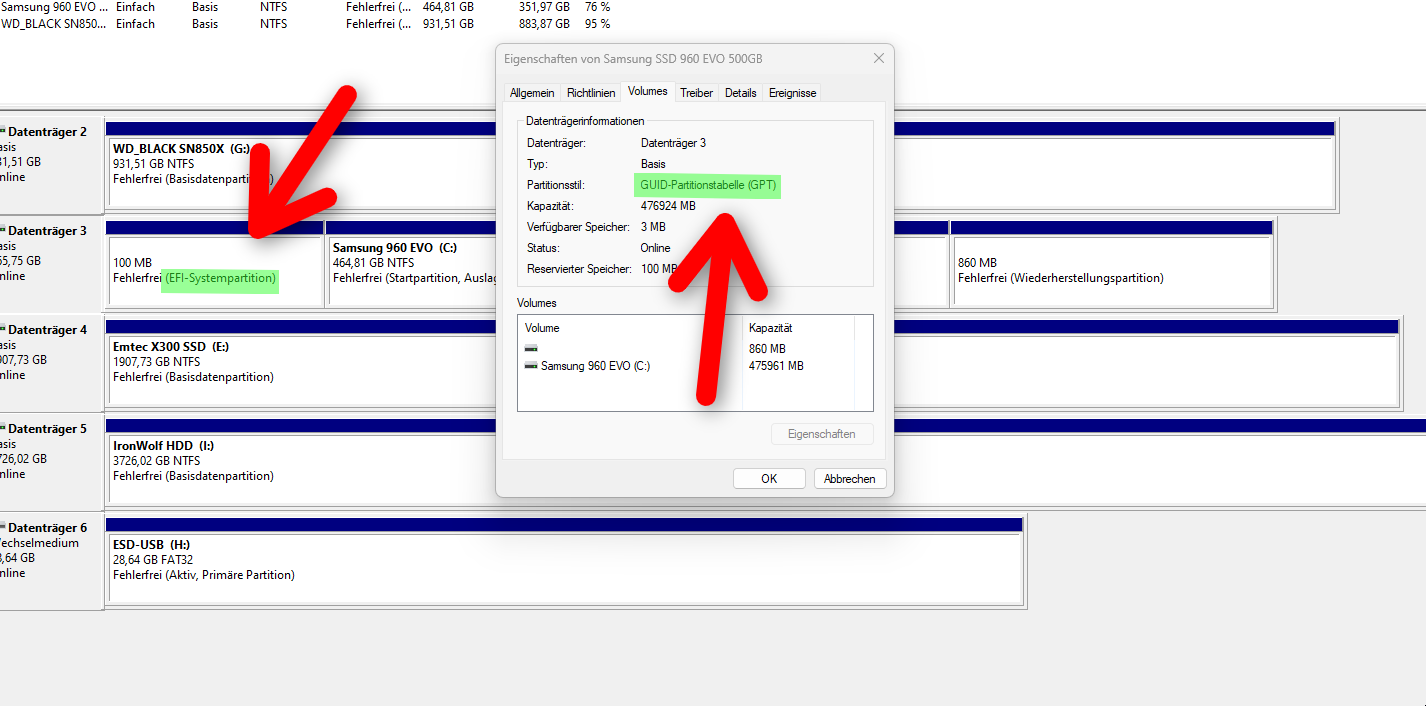Click GUID-Partitionstabelle (GPT) value

(708, 185)
